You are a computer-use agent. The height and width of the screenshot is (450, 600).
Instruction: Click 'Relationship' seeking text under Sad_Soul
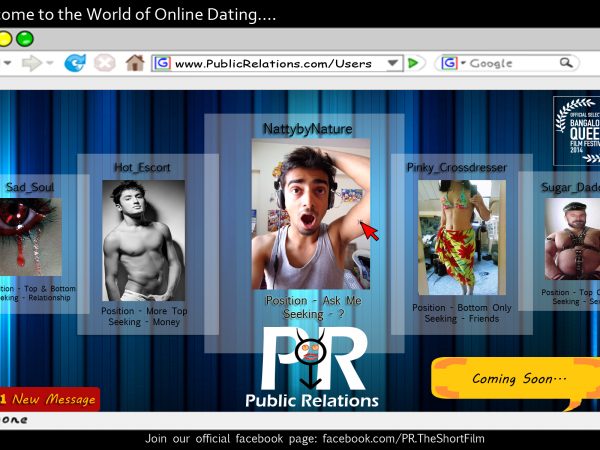(x=49, y=298)
